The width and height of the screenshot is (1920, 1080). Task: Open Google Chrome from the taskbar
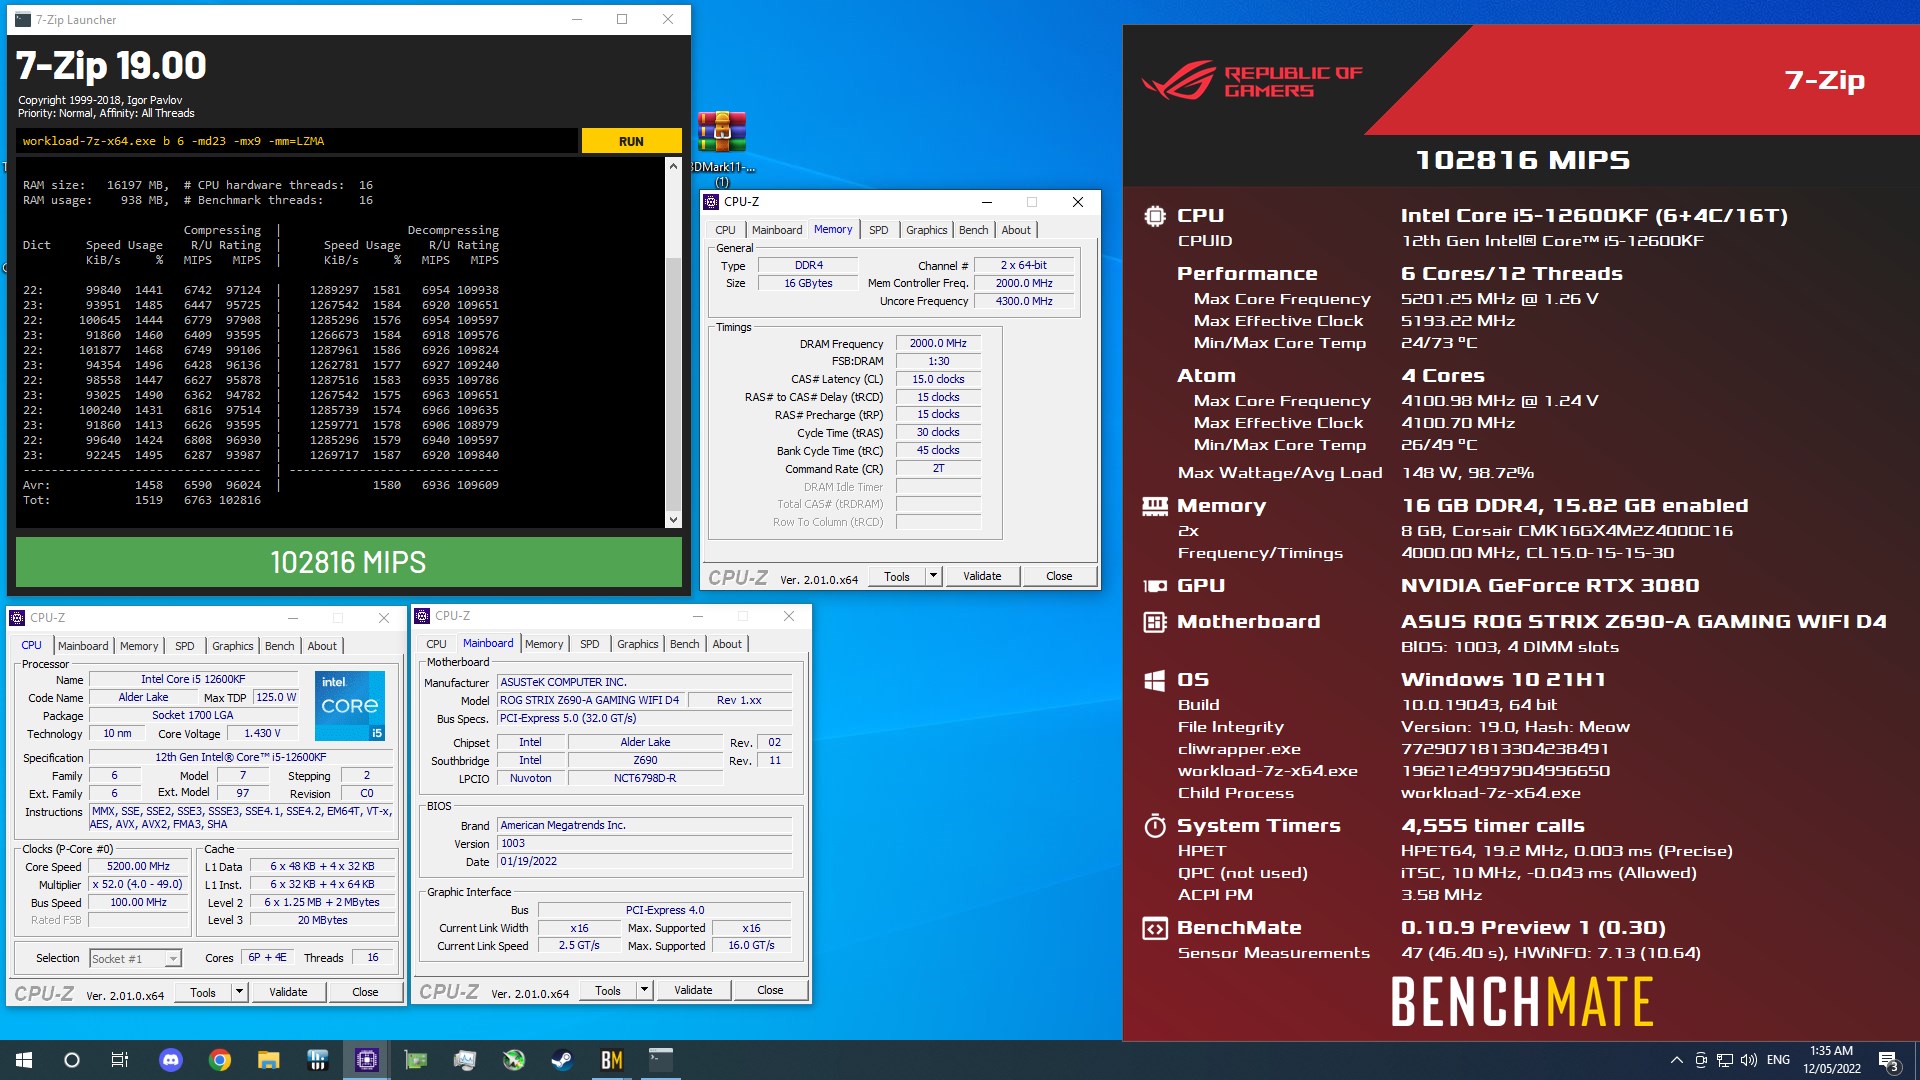coord(220,1060)
